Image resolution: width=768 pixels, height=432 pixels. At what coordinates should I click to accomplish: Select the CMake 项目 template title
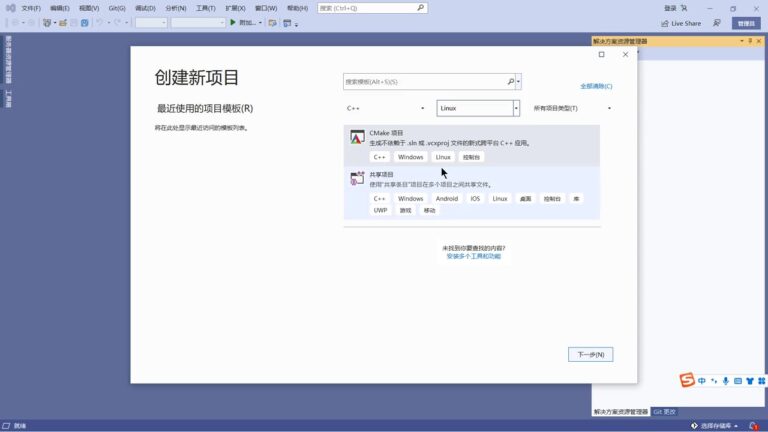point(386,133)
